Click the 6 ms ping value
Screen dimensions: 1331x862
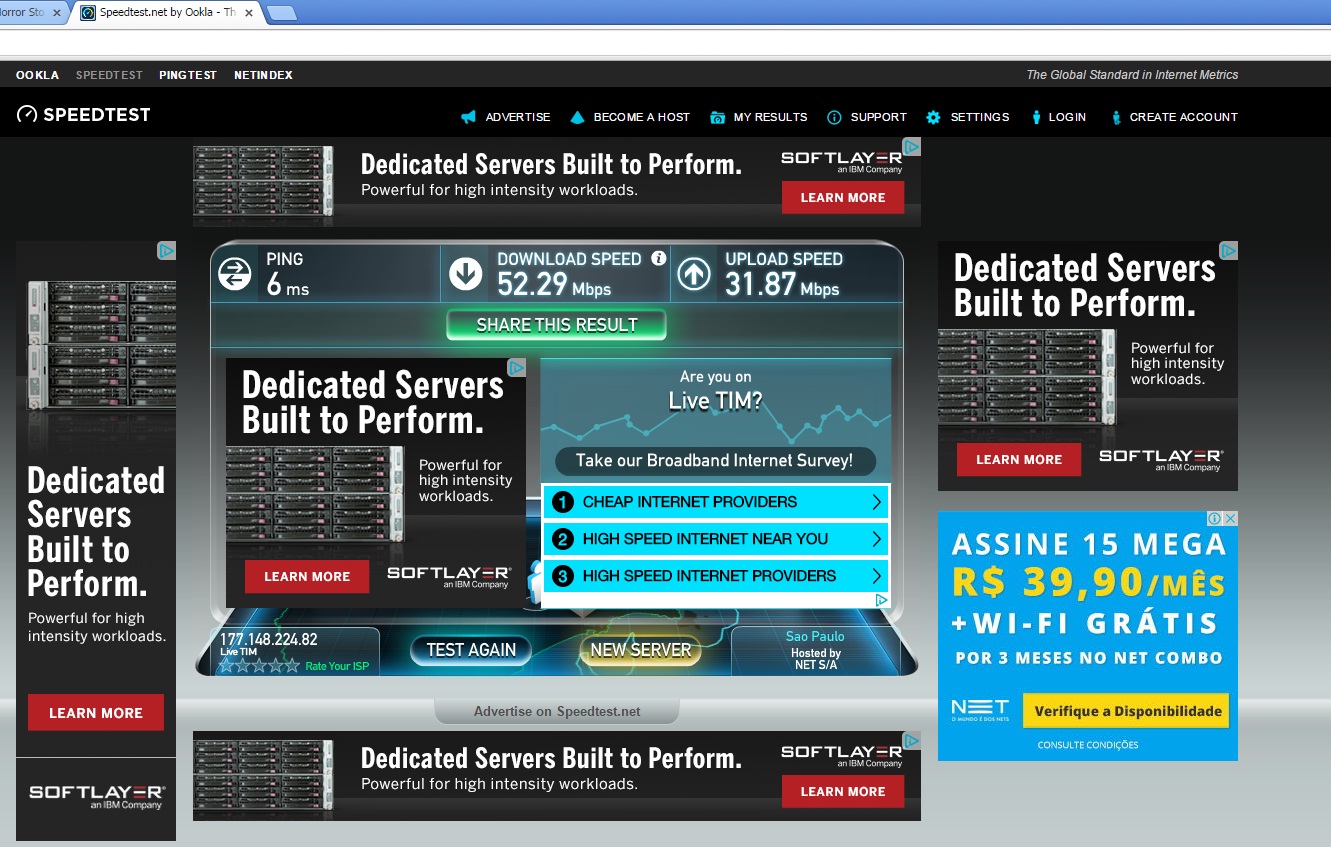(x=288, y=286)
